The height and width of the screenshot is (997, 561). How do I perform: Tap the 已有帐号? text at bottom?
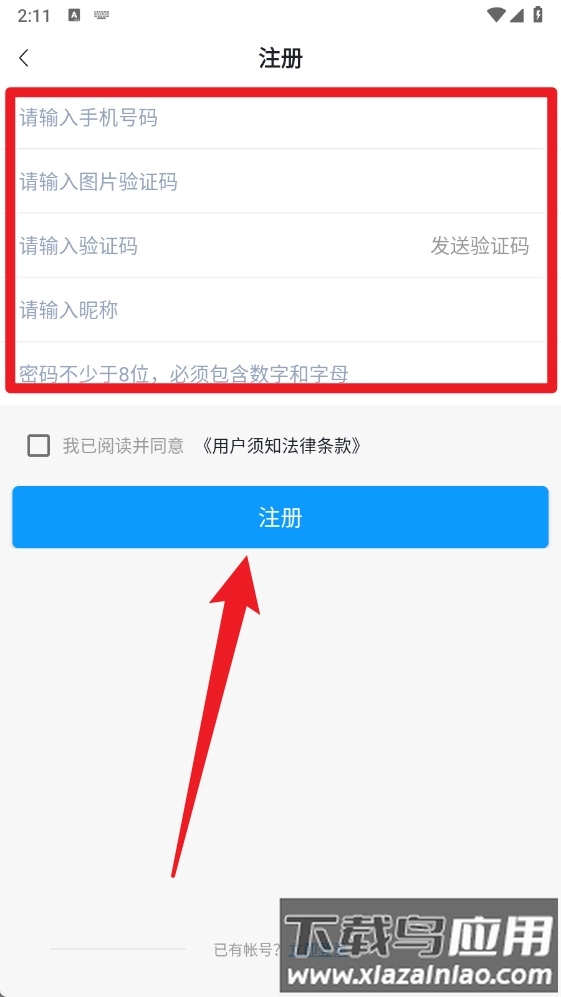pyautogui.click(x=247, y=950)
